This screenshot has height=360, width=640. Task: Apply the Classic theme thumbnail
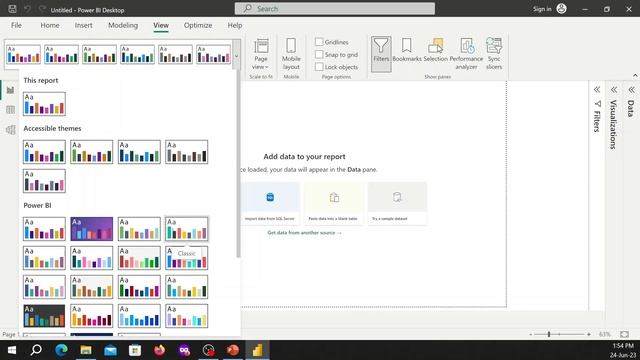(187, 229)
